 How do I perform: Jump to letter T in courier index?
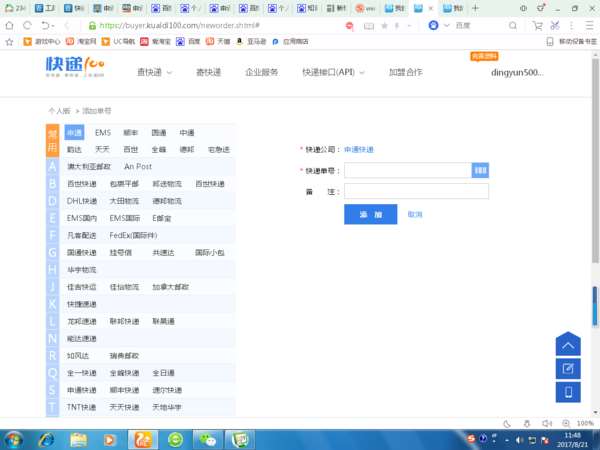click(x=52, y=407)
